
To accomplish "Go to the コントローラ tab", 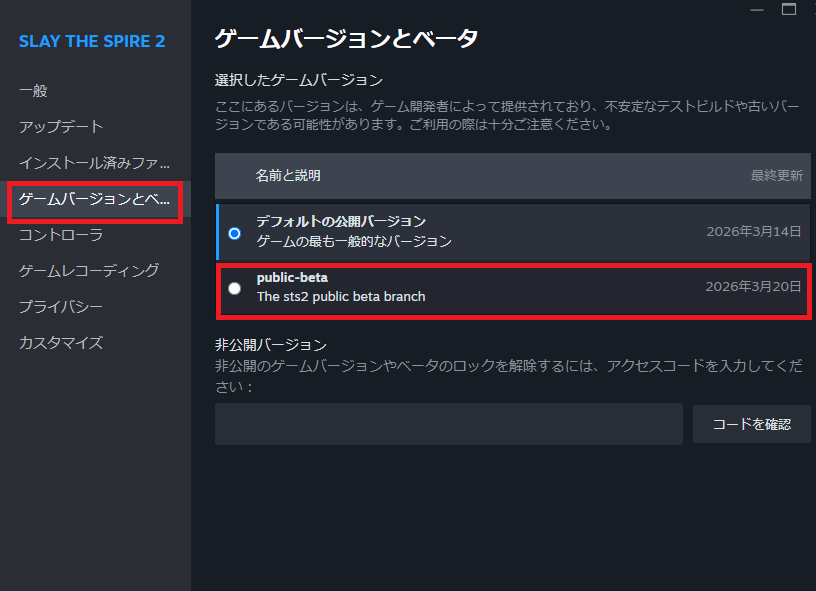I will 61,235.
